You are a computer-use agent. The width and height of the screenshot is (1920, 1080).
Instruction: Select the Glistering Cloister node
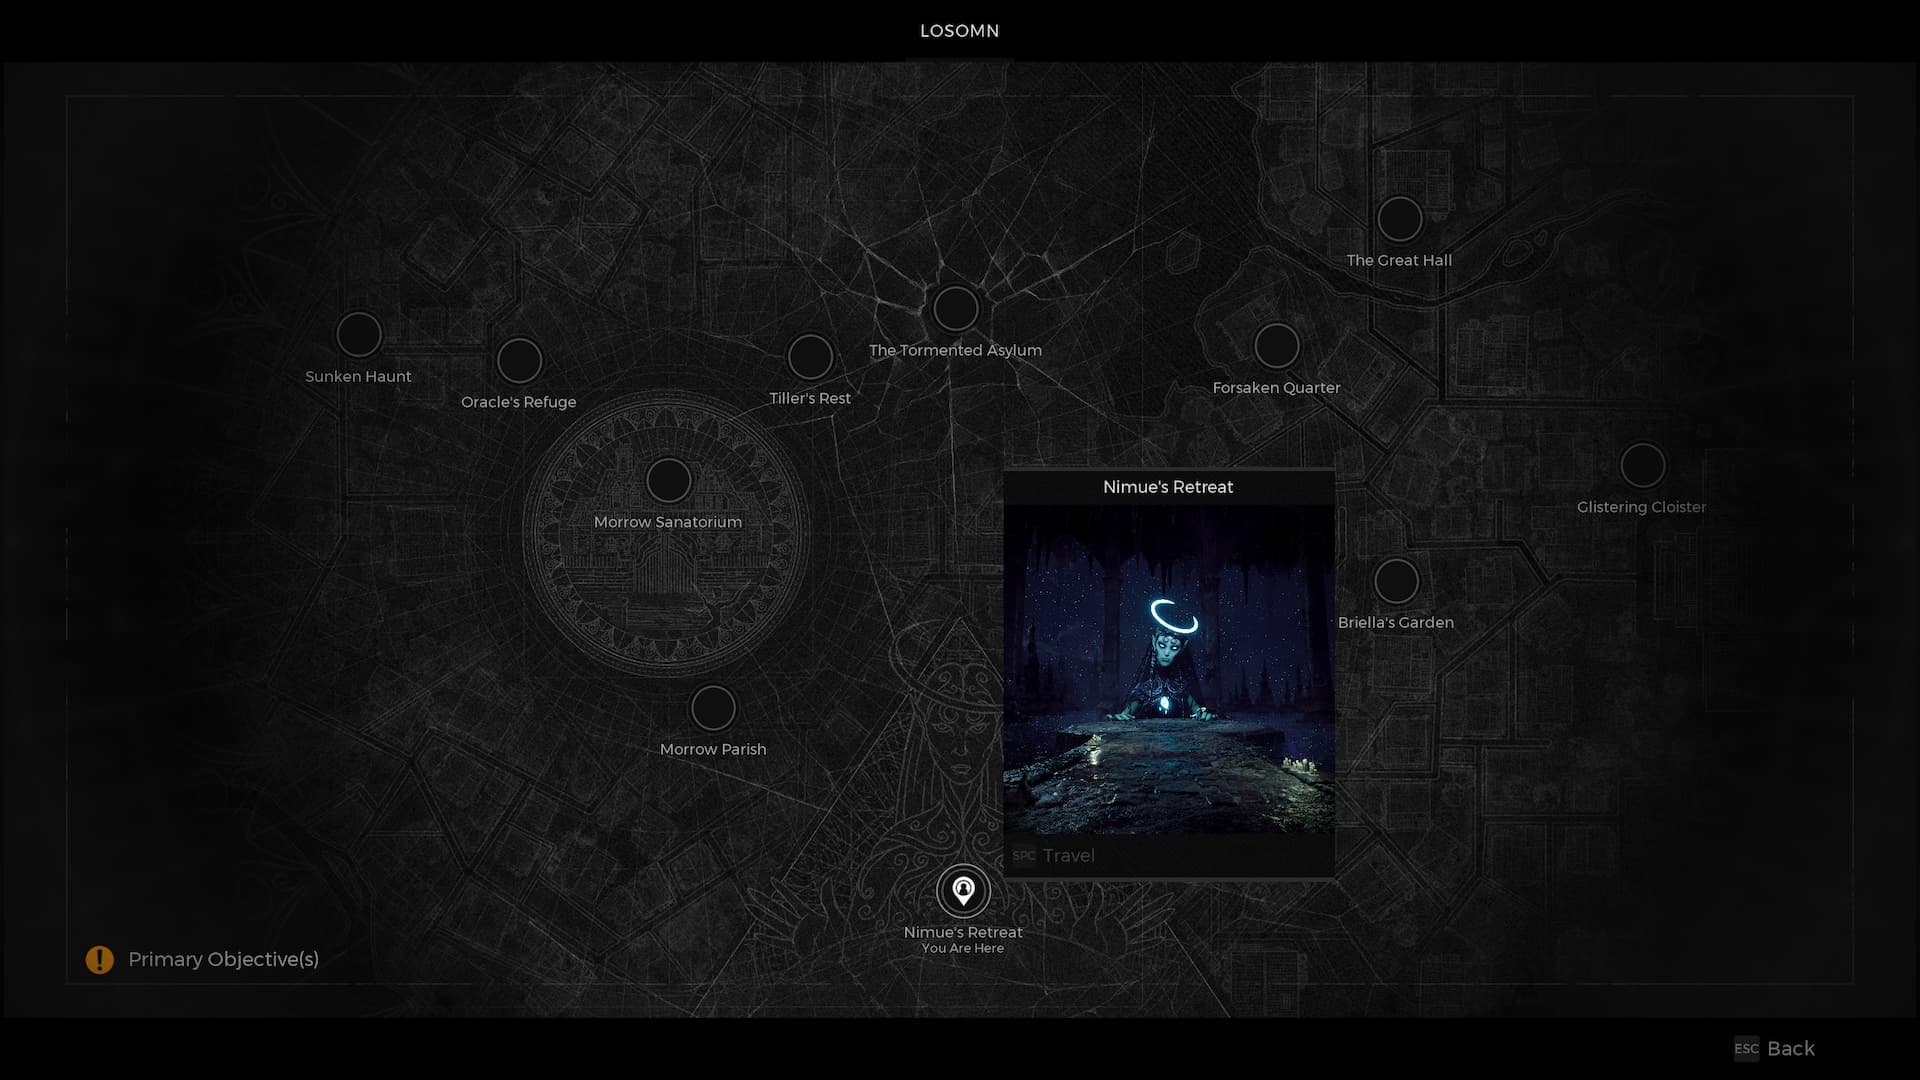(x=1642, y=466)
